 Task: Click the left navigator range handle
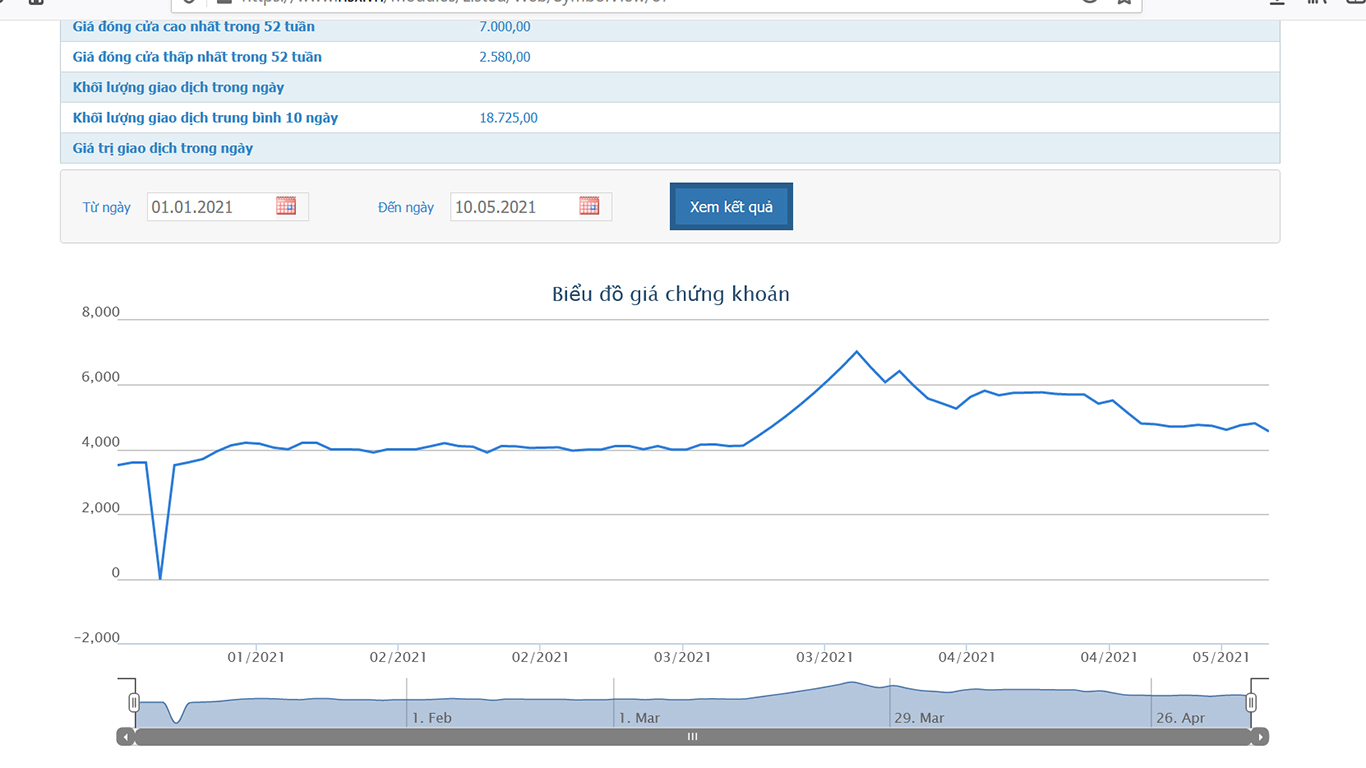point(134,703)
